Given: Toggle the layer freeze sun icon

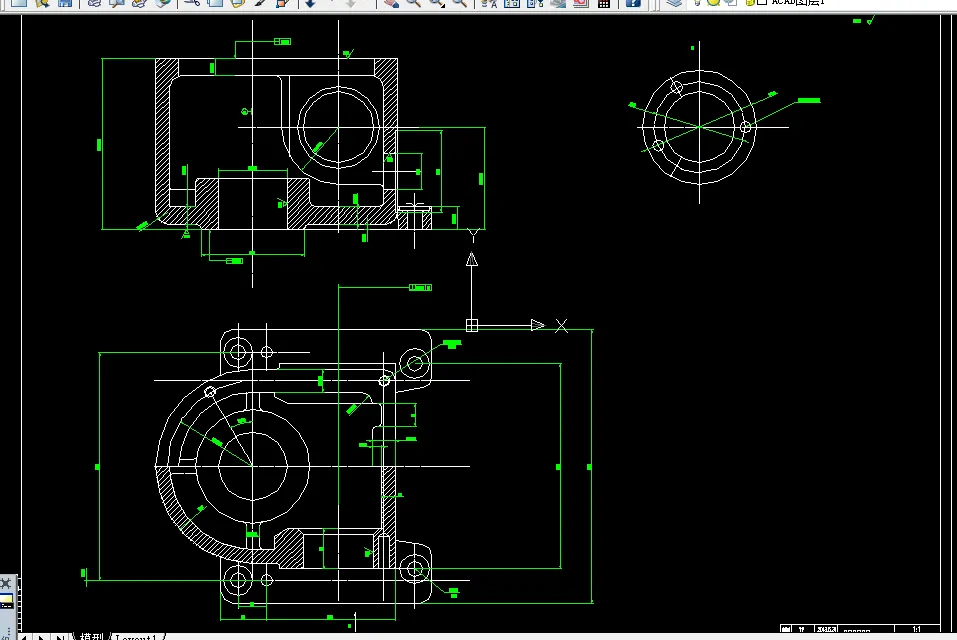Looking at the screenshot, I should (713, 2).
